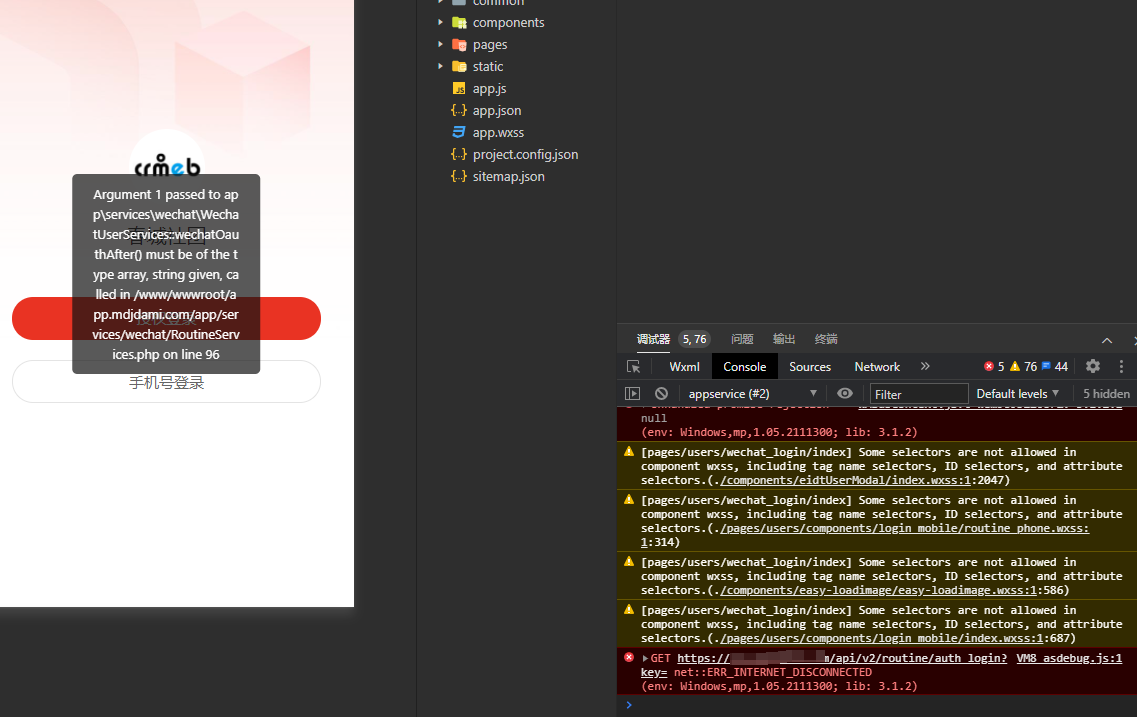Open devtools more options menu
The width and height of the screenshot is (1137, 717).
pos(1121,366)
